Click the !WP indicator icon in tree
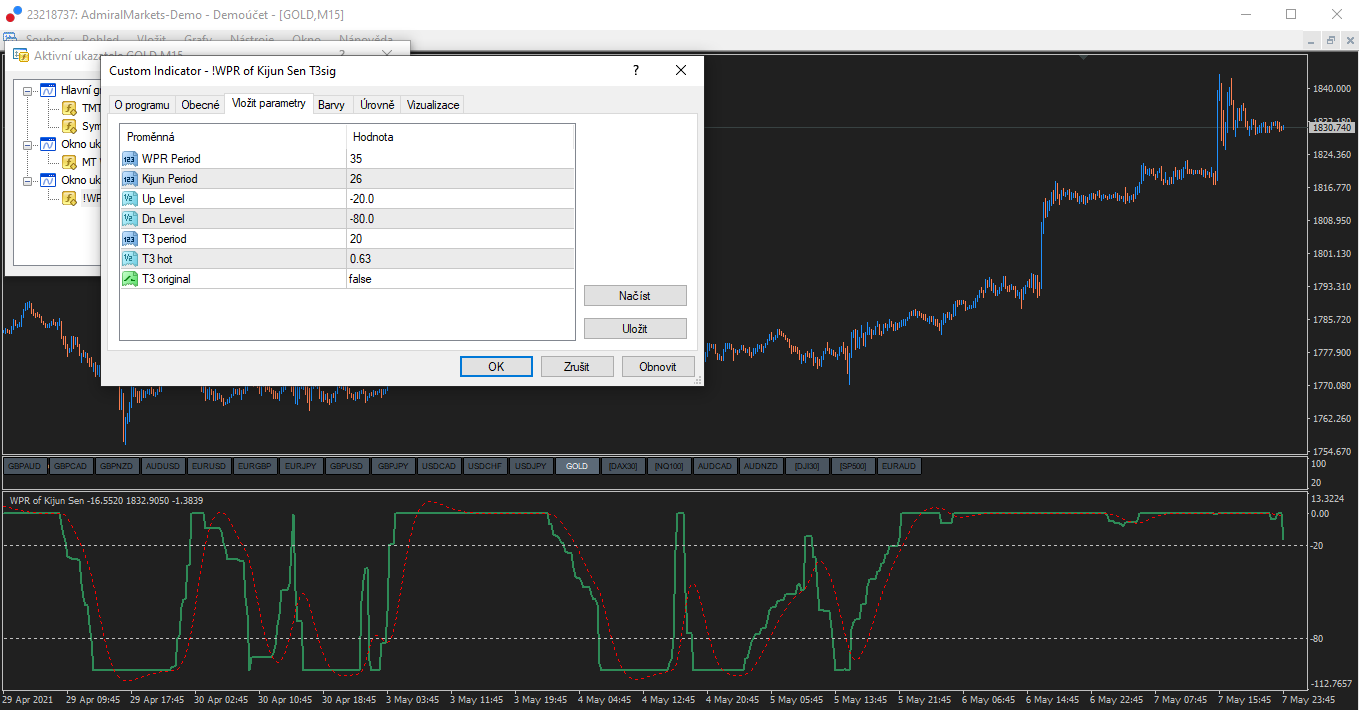 pos(70,198)
